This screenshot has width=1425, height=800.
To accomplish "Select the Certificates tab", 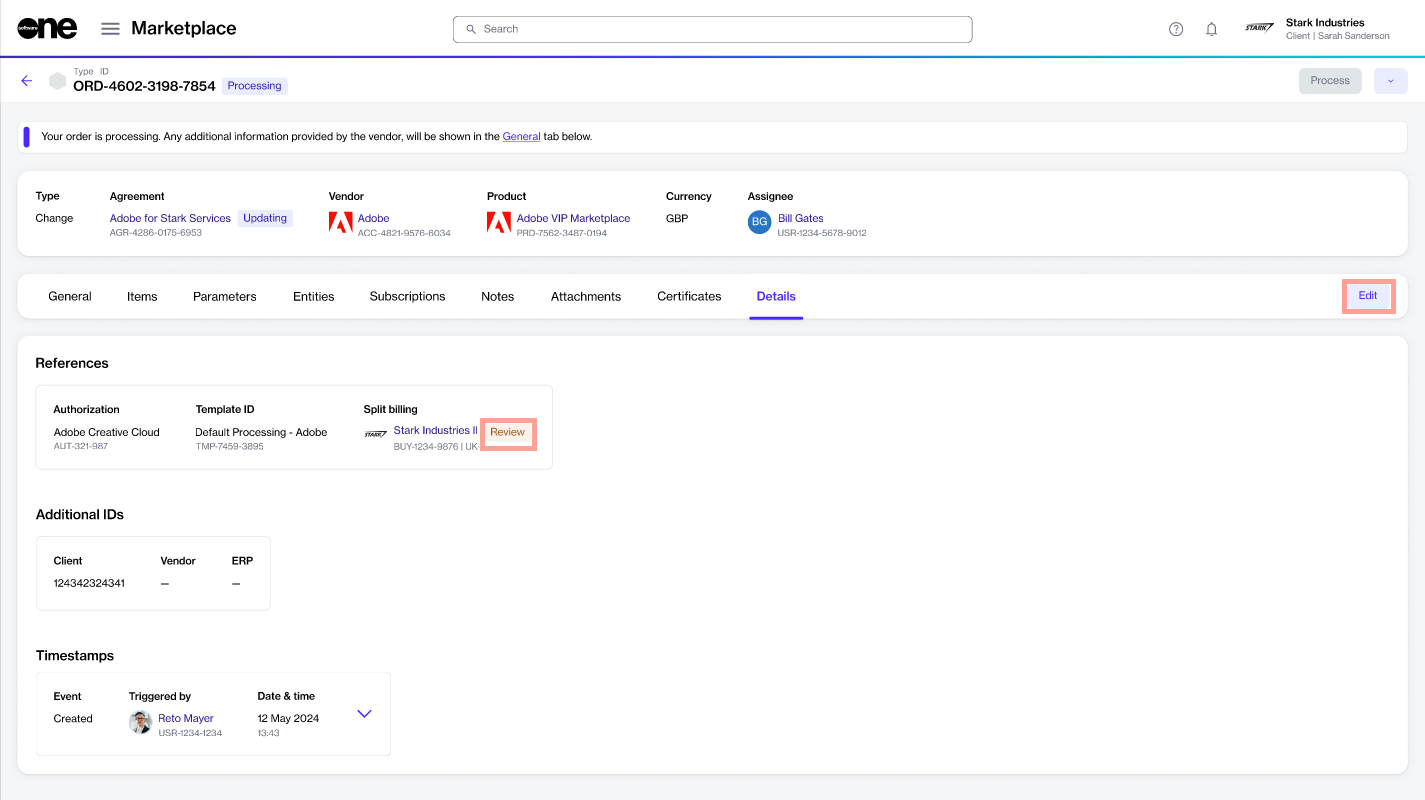I will pos(689,296).
